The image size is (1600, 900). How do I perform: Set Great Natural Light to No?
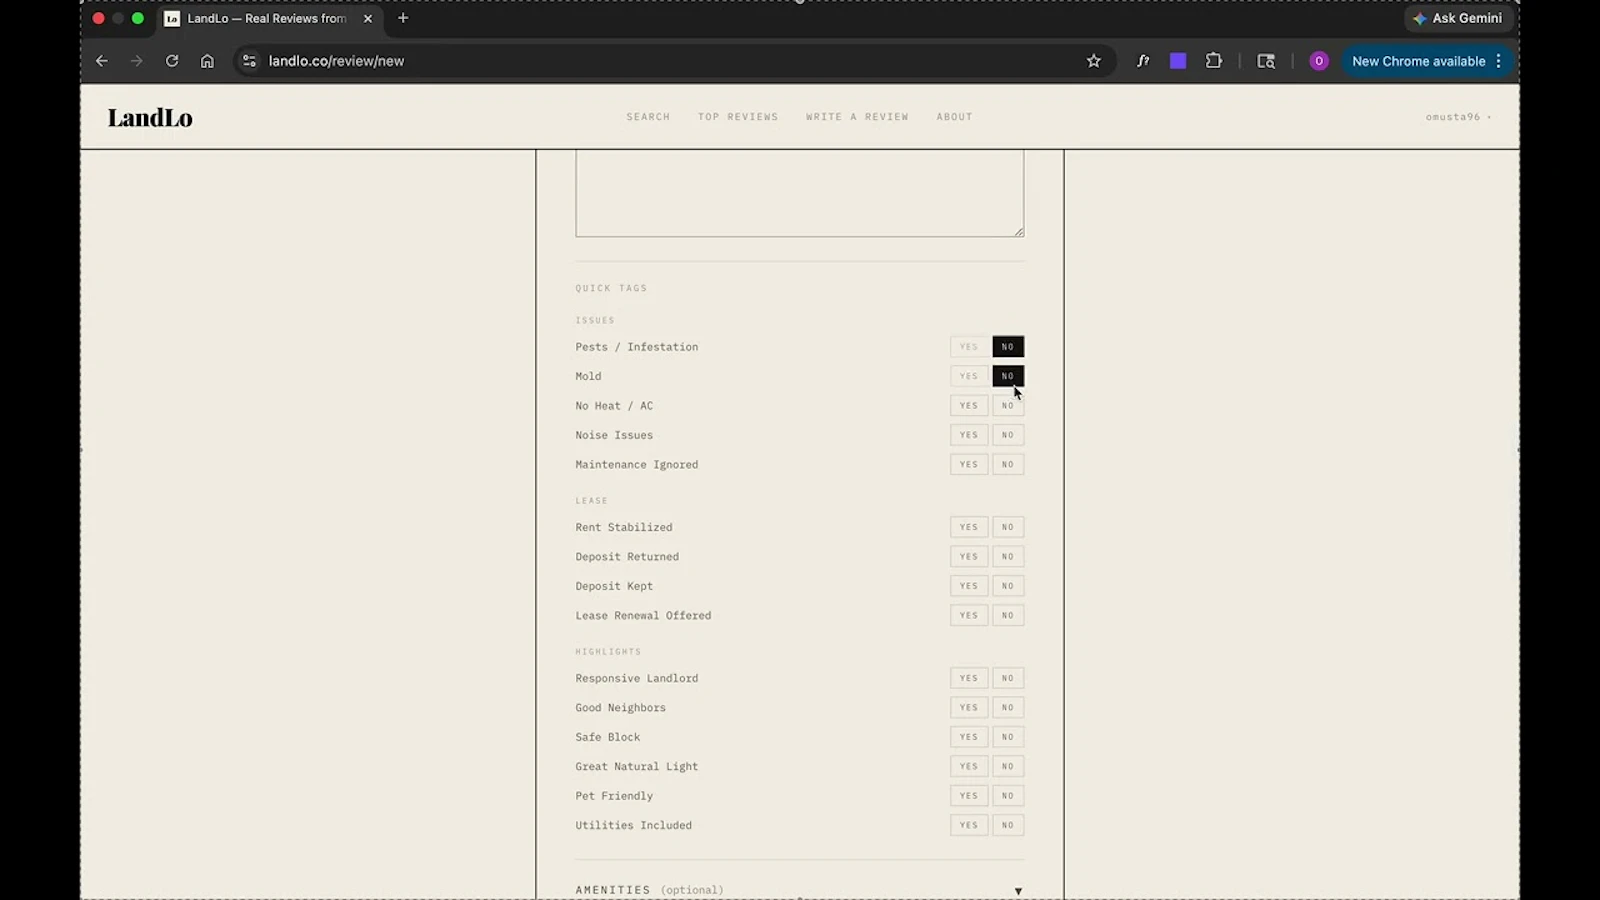coord(1008,766)
